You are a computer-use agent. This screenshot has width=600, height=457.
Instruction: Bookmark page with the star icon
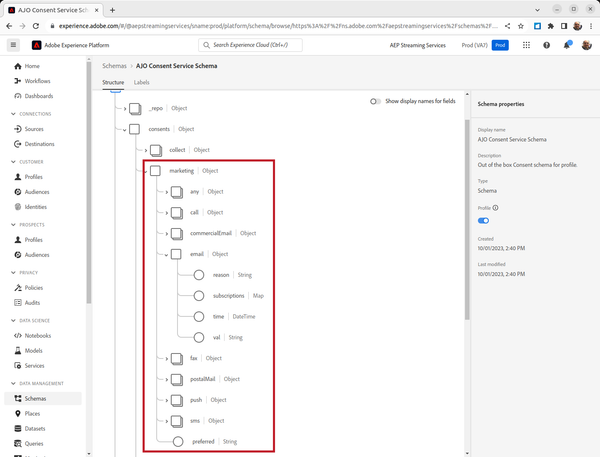[521, 26]
